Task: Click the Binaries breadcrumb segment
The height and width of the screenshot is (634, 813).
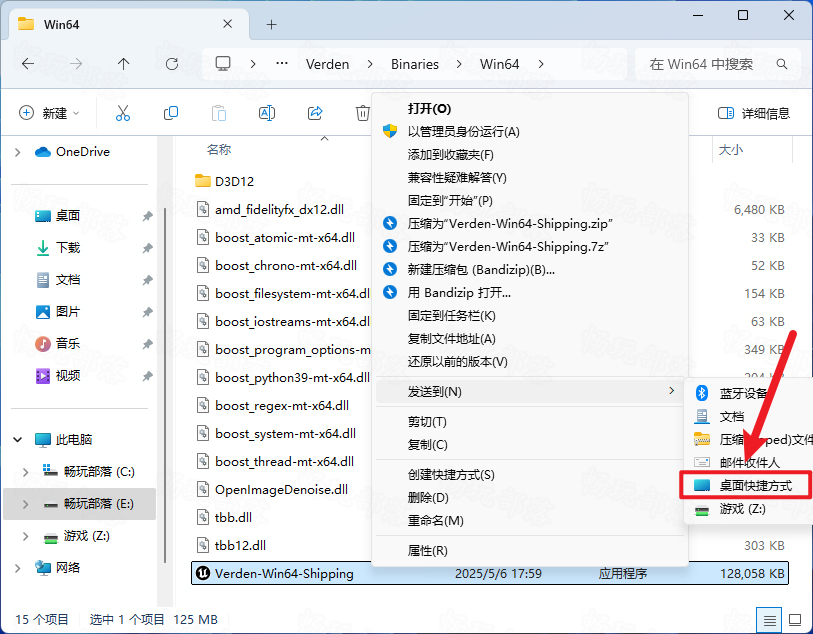Action: click(x=415, y=64)
